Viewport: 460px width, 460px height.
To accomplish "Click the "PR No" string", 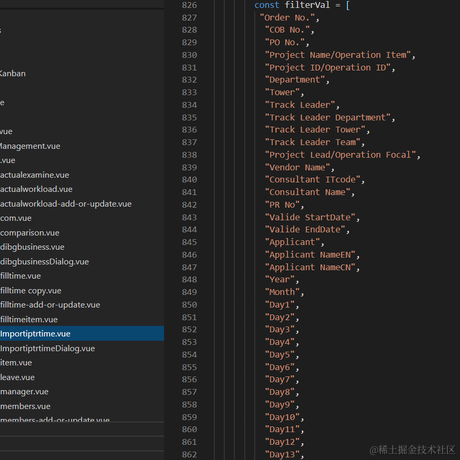I will [282, 205].
